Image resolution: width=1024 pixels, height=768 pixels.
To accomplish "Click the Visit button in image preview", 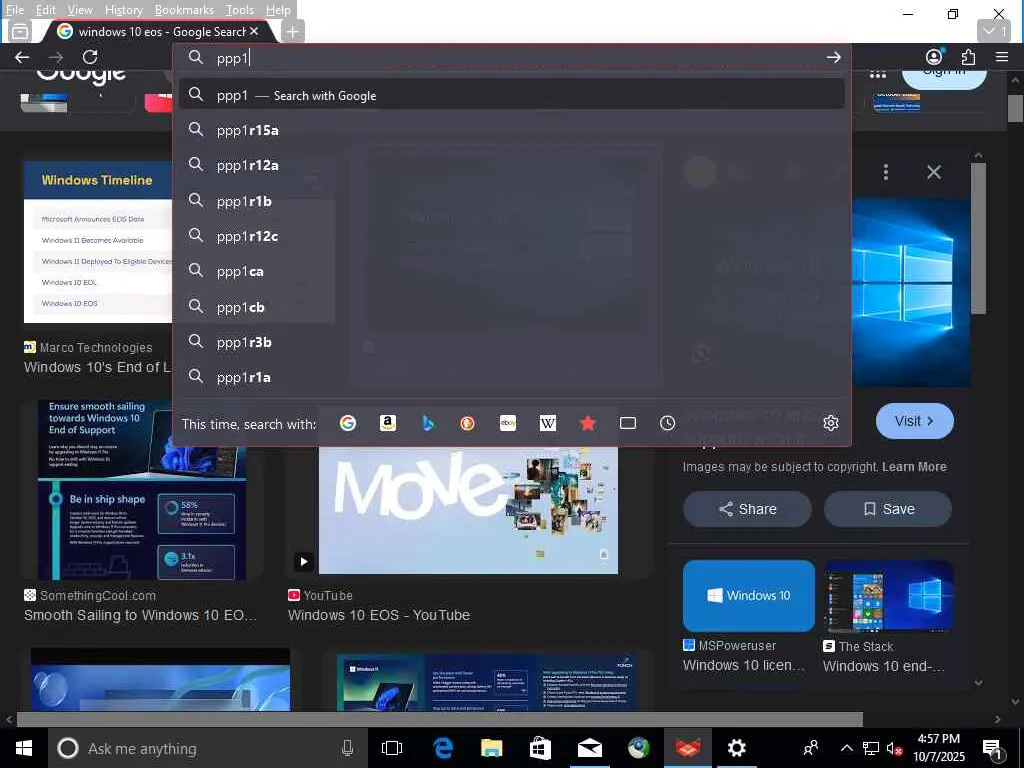I will click(x=914, y=421).
